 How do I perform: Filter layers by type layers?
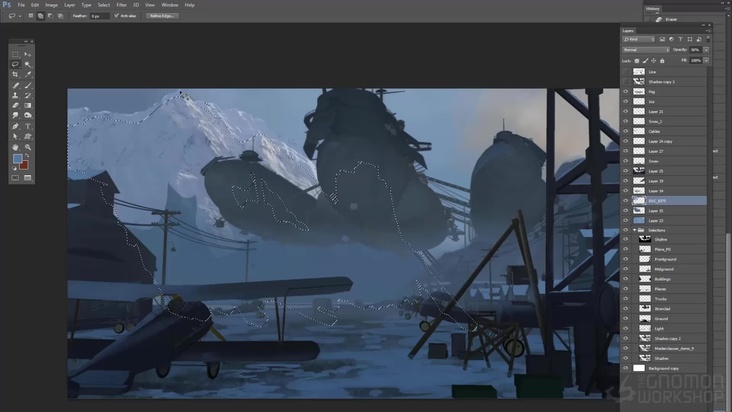point(680,39)
